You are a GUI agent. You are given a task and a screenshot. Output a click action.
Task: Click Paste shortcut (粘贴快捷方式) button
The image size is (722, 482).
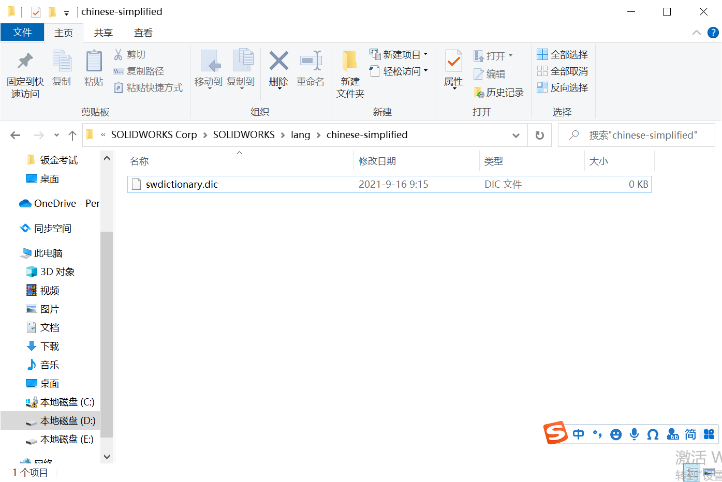tap(148, 87)
